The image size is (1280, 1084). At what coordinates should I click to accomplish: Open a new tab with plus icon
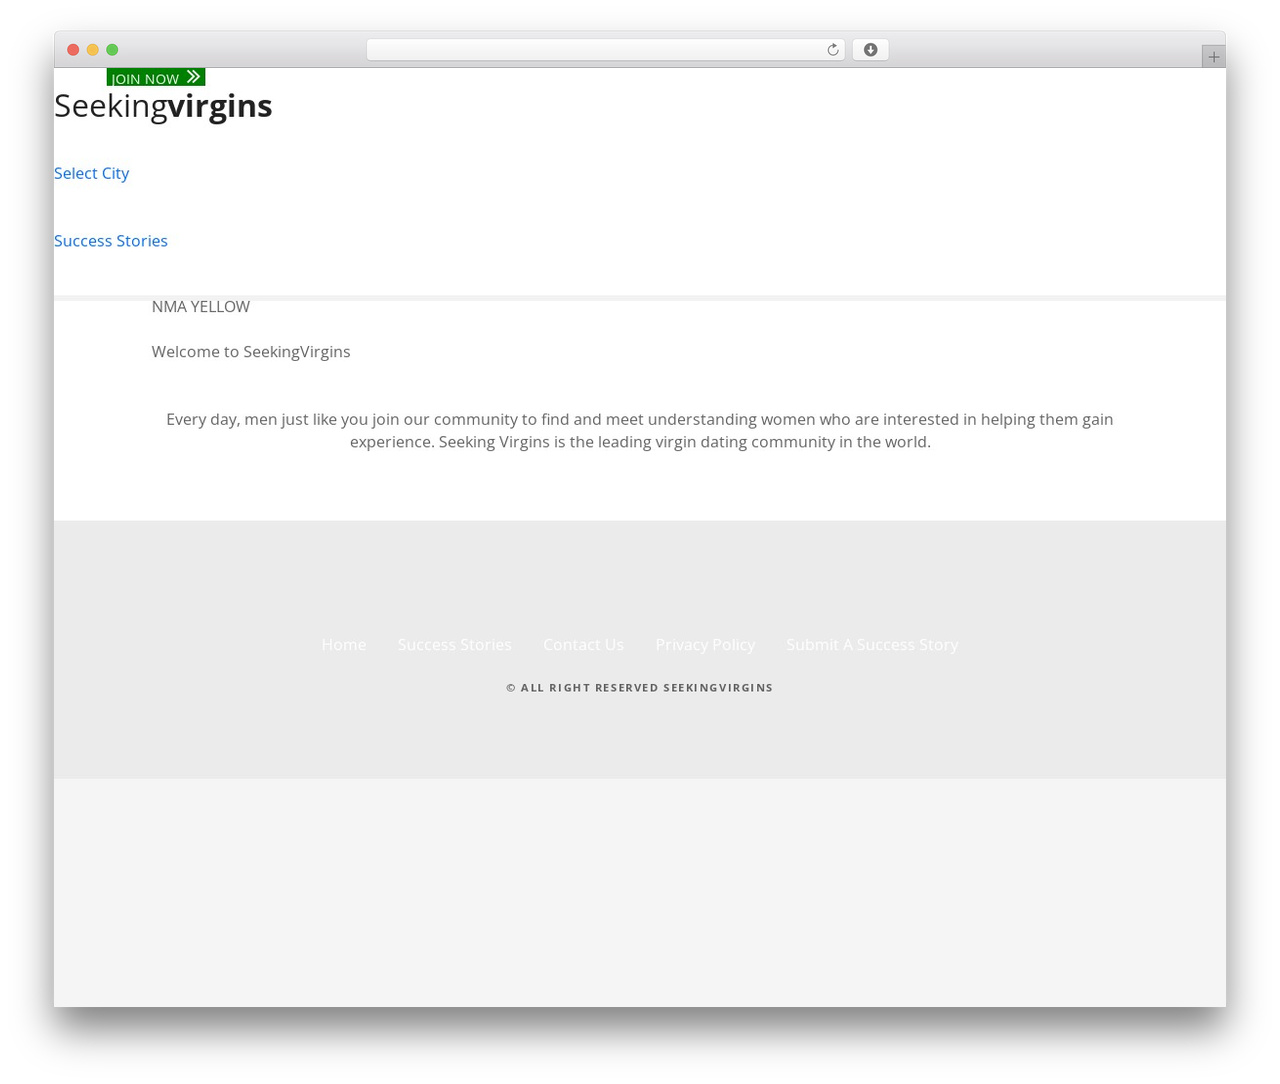[1213, 57]
